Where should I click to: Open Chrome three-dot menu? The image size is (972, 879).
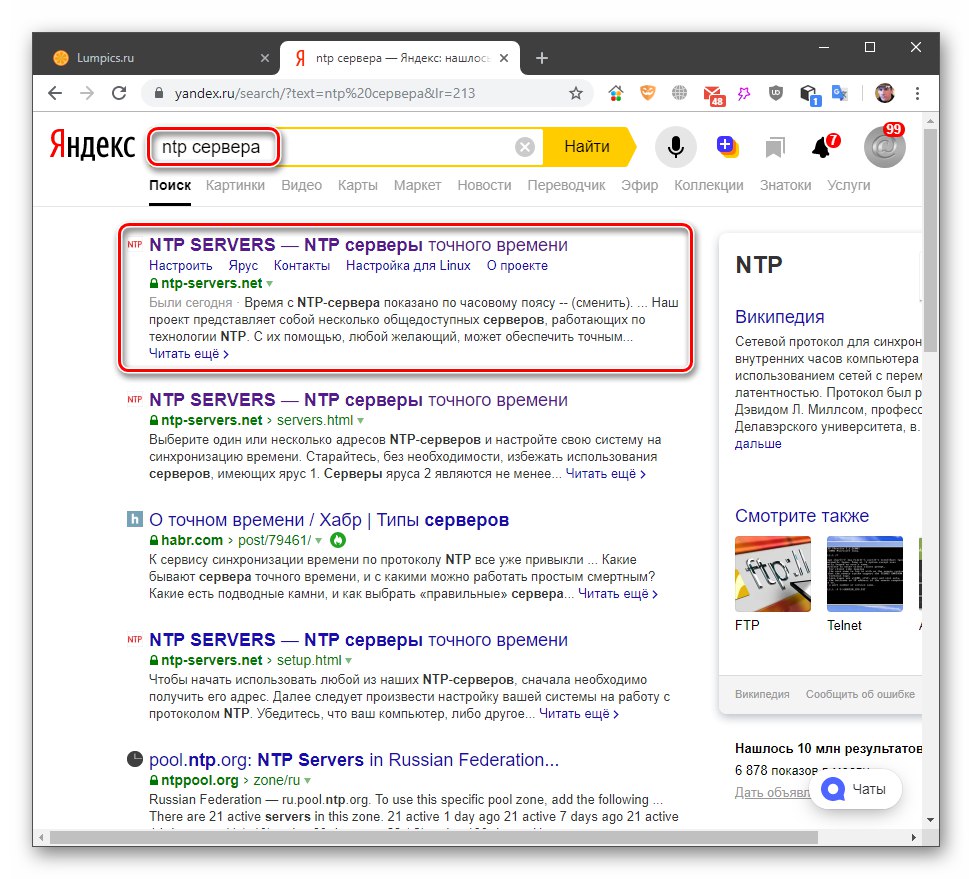[917, 93]
